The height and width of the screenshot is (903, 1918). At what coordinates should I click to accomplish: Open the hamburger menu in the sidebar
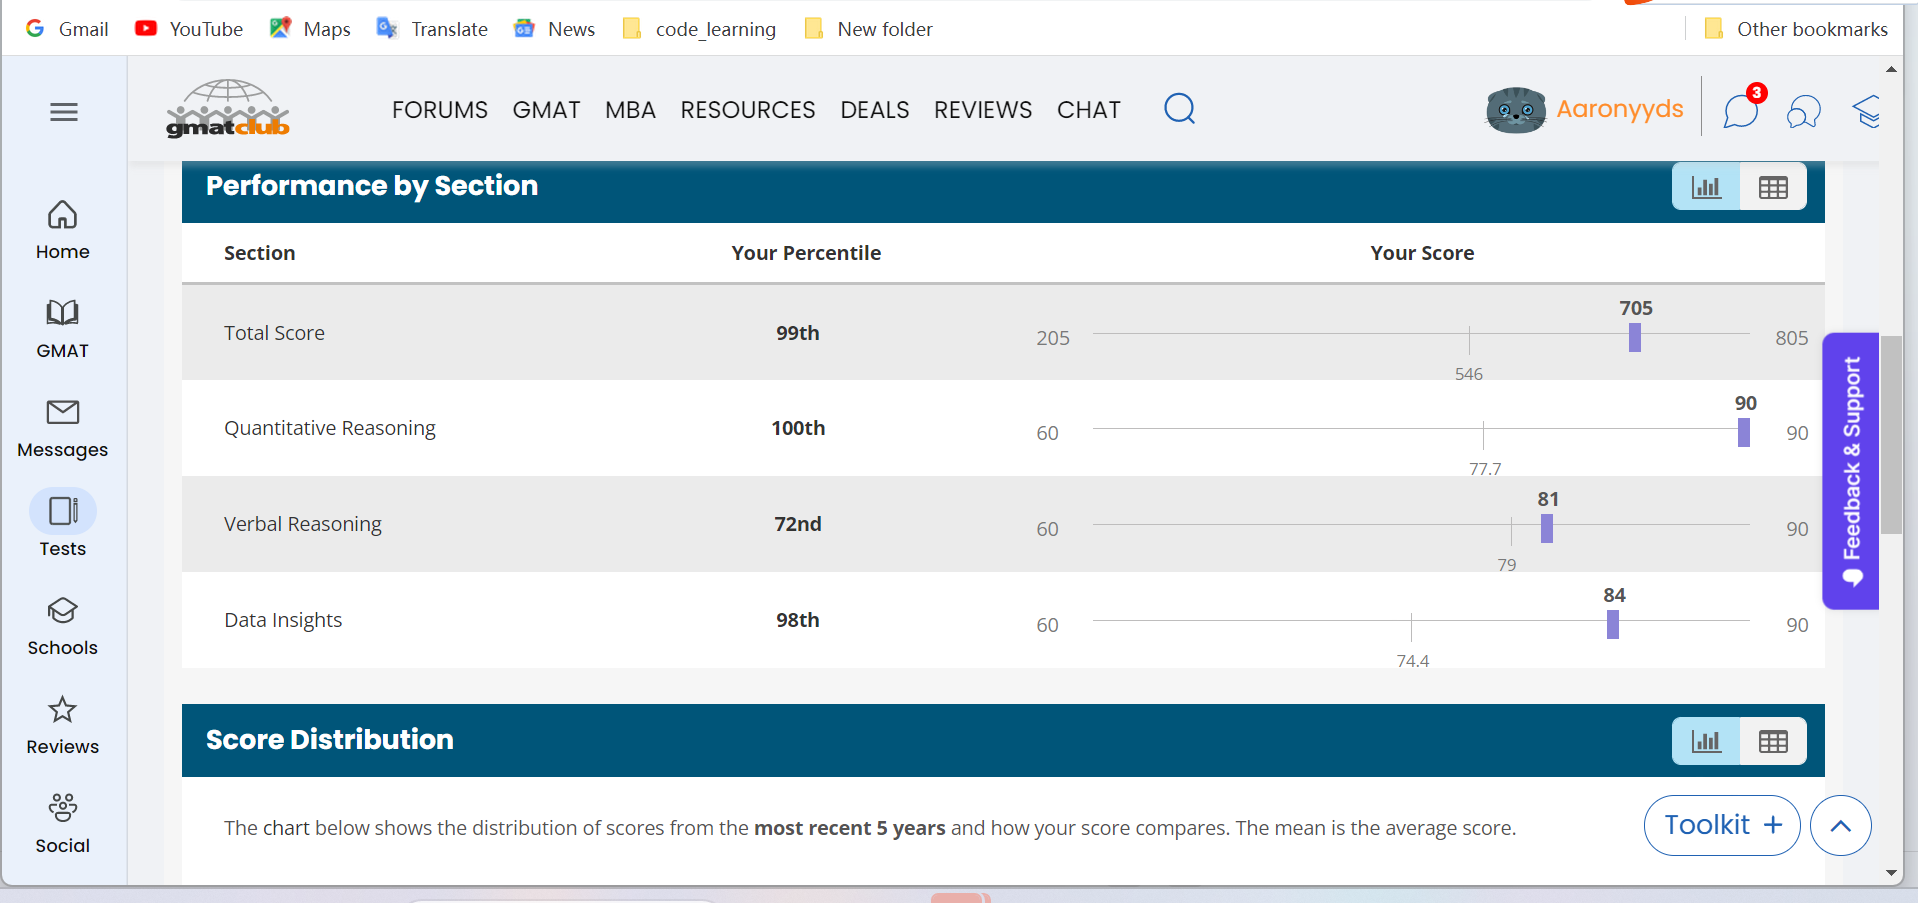[x=64, y=112]
